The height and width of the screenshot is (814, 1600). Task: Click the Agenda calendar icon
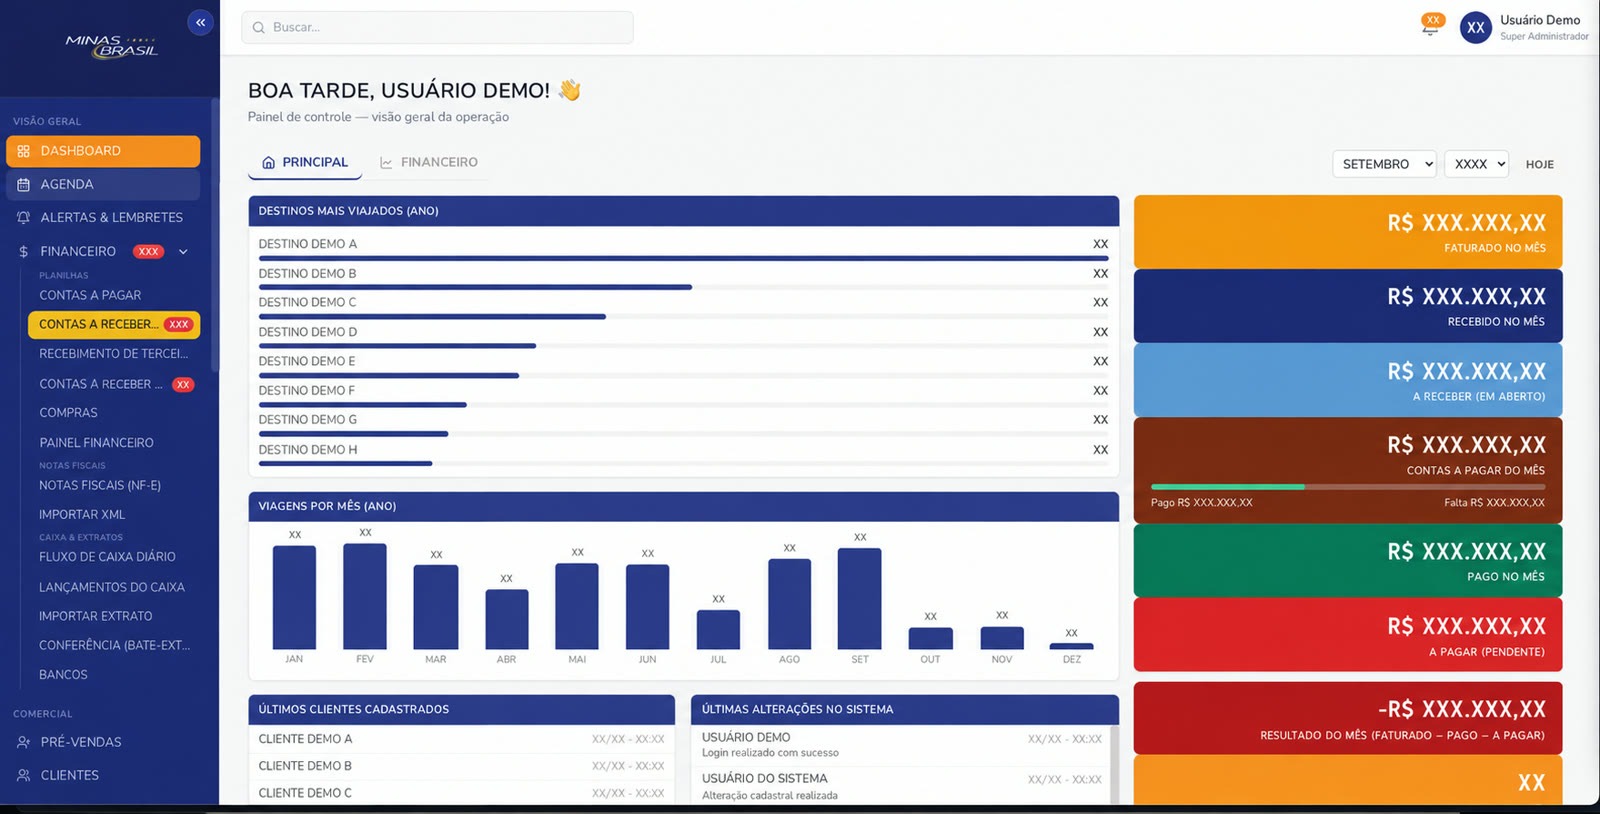[x=23, y=185]
